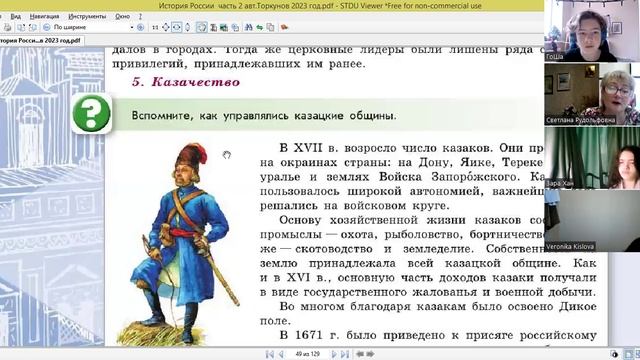Select the Тоша video participant tile

(592, 31)
